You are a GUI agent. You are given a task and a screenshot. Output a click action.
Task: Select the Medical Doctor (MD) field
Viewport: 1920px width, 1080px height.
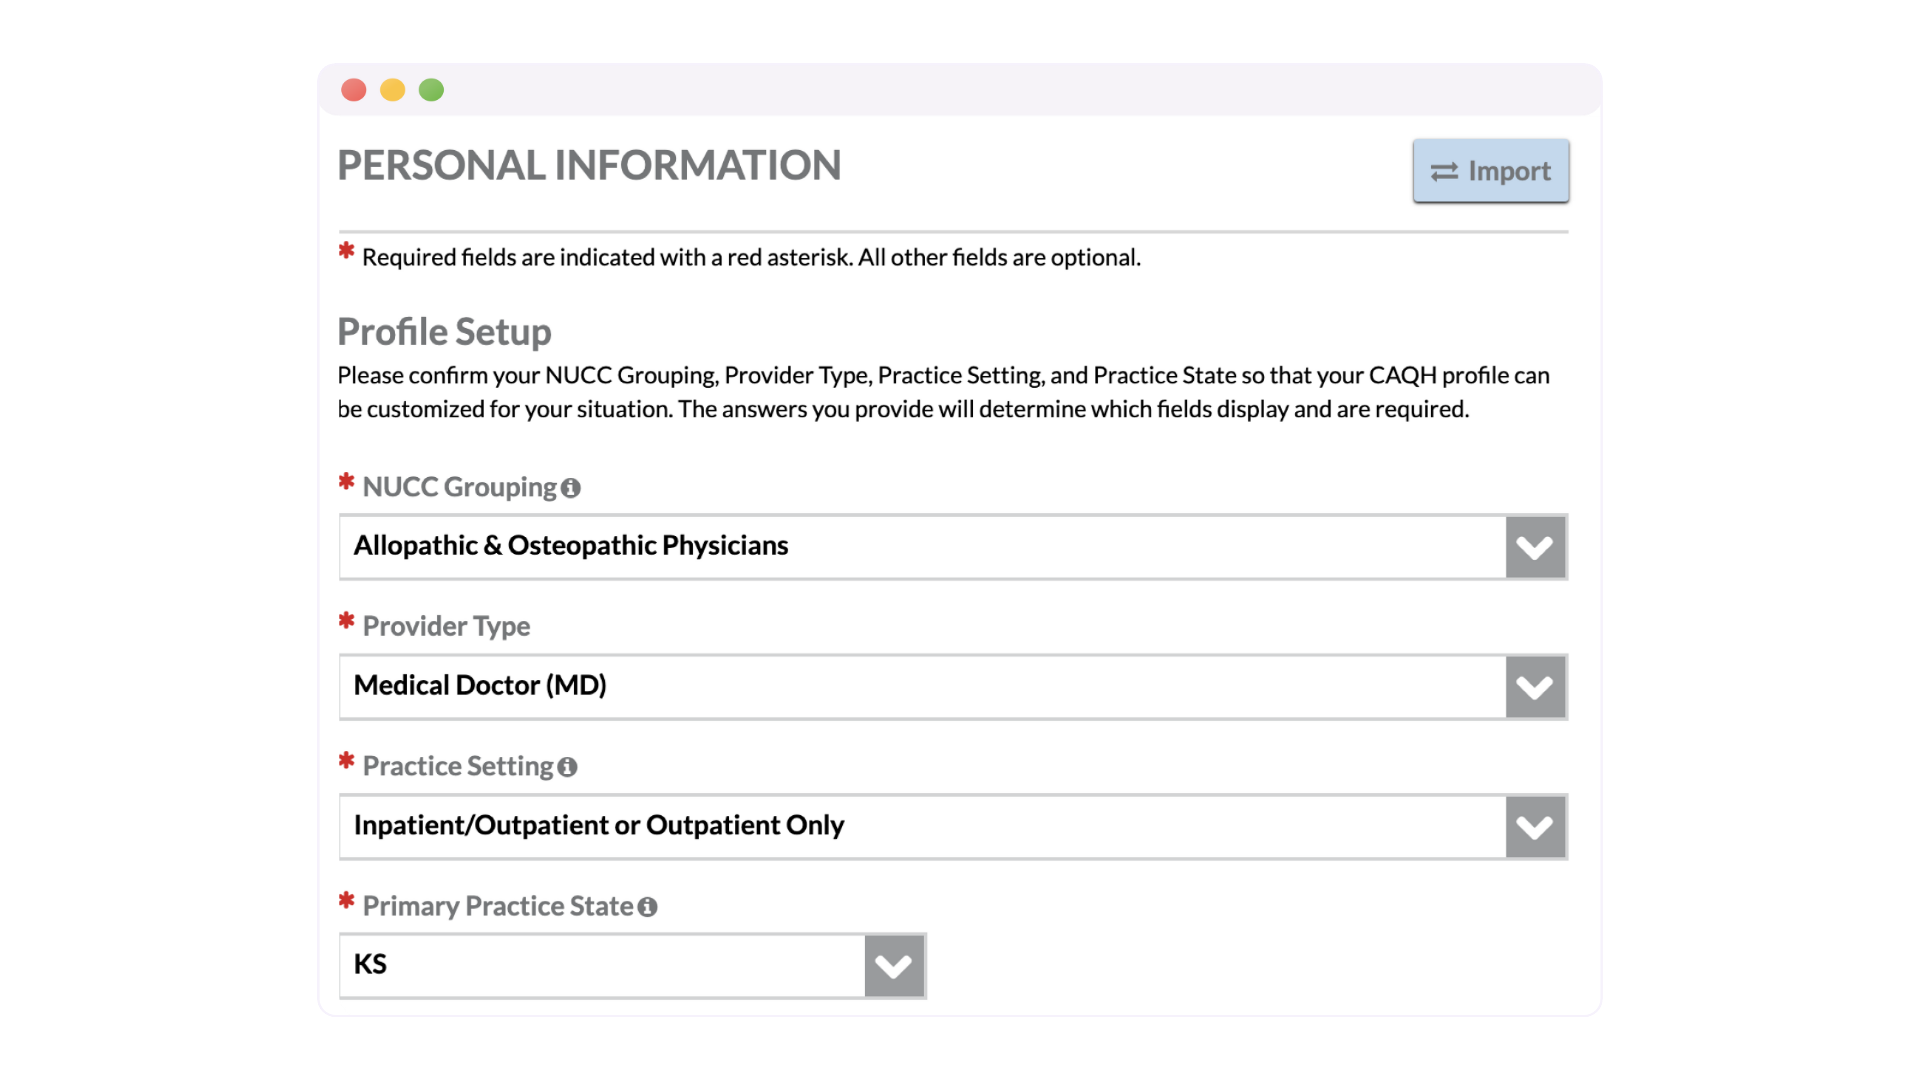(920, 686)
